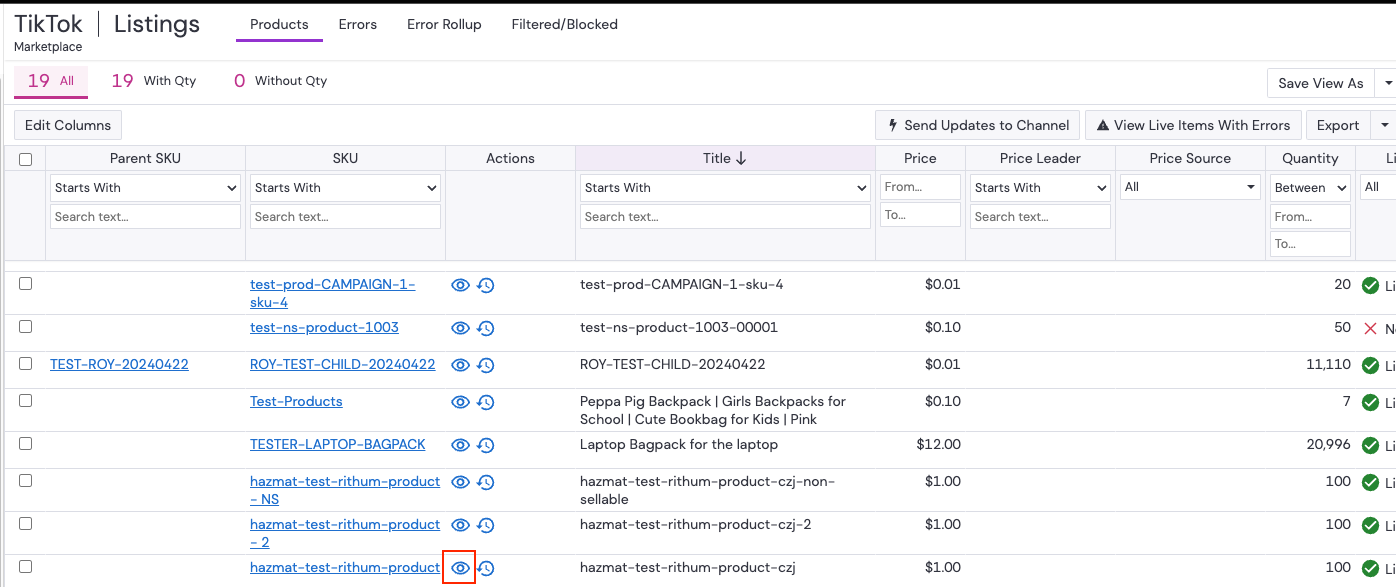Click Send Updates to Channel button

(x=977, y=125)
